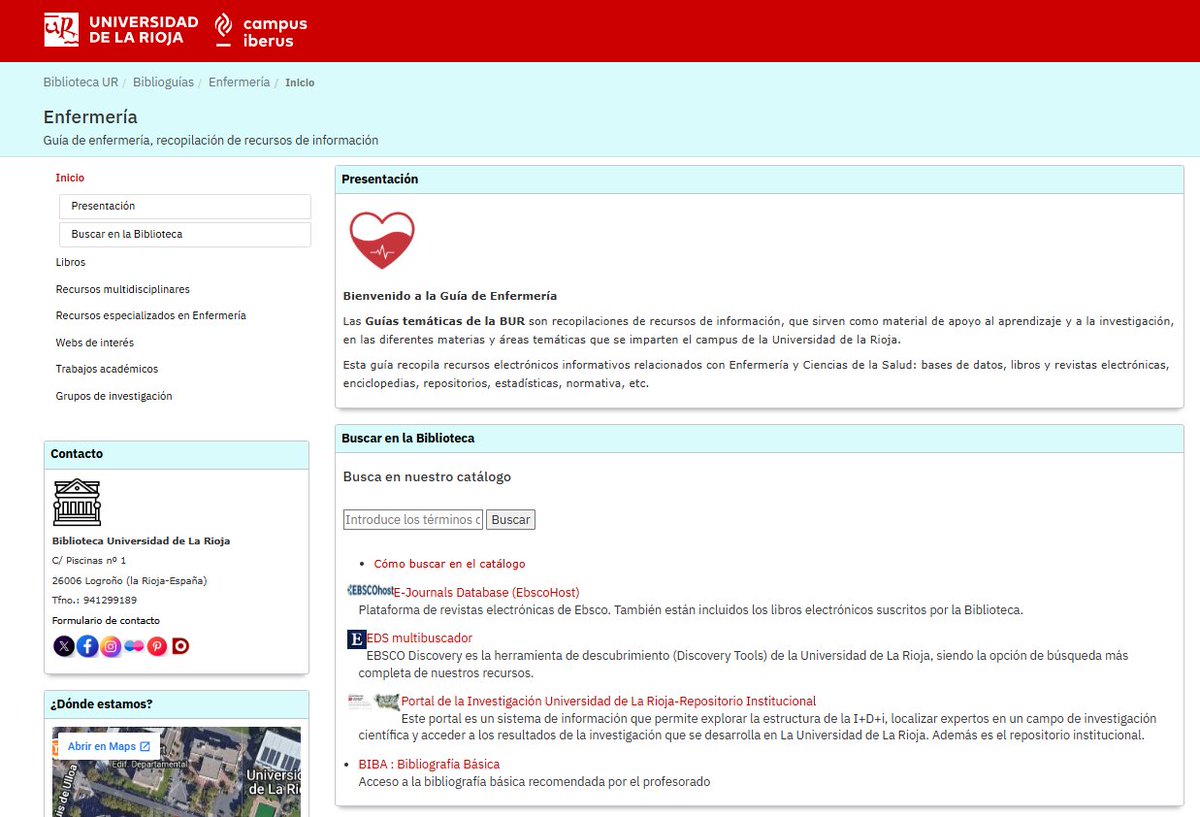Open BIBA: Bibliografía Básica
This screenshot has width=1200, height=817.
click(429, 763)
